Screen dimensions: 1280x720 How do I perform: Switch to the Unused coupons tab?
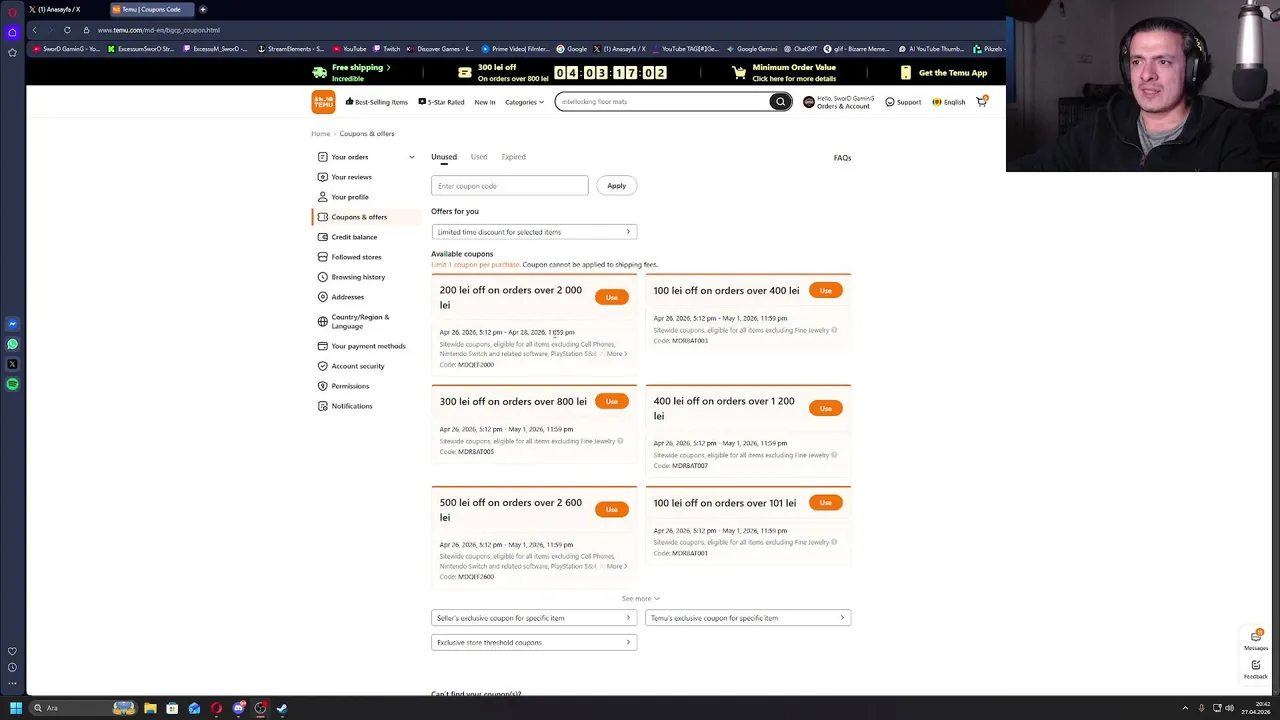(444, 157)
